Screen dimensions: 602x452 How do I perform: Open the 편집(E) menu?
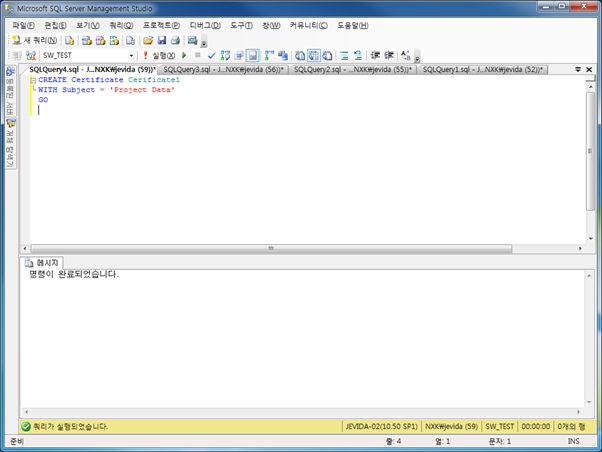click(x=55, y=25)
